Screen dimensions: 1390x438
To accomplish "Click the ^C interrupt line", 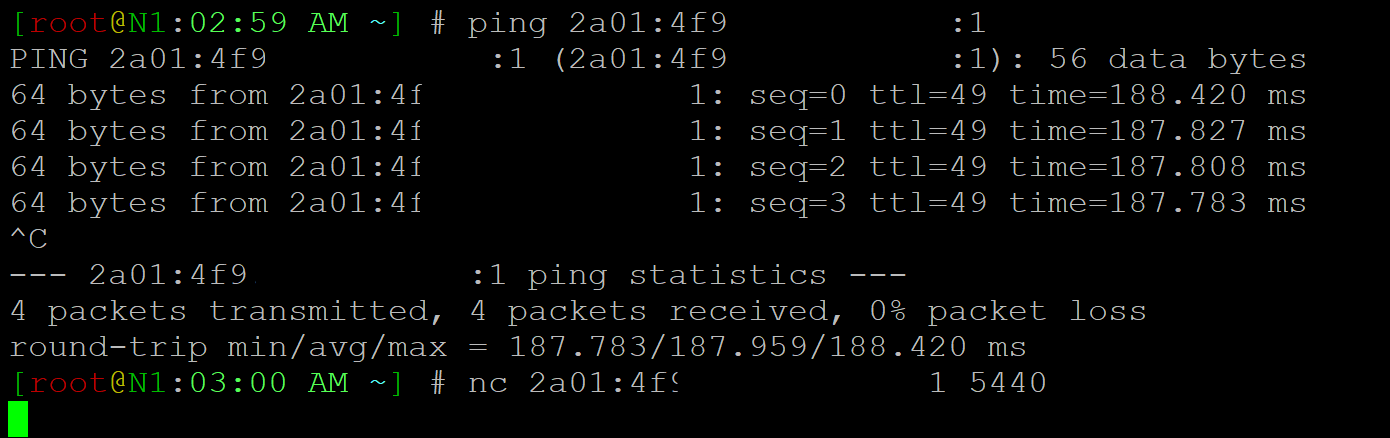I will point(29,240).
